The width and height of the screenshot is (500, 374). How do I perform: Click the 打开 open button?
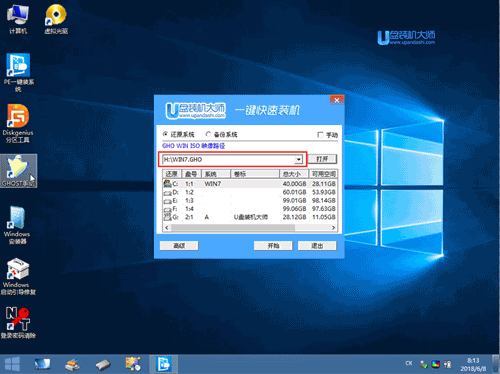pos(322,159)
